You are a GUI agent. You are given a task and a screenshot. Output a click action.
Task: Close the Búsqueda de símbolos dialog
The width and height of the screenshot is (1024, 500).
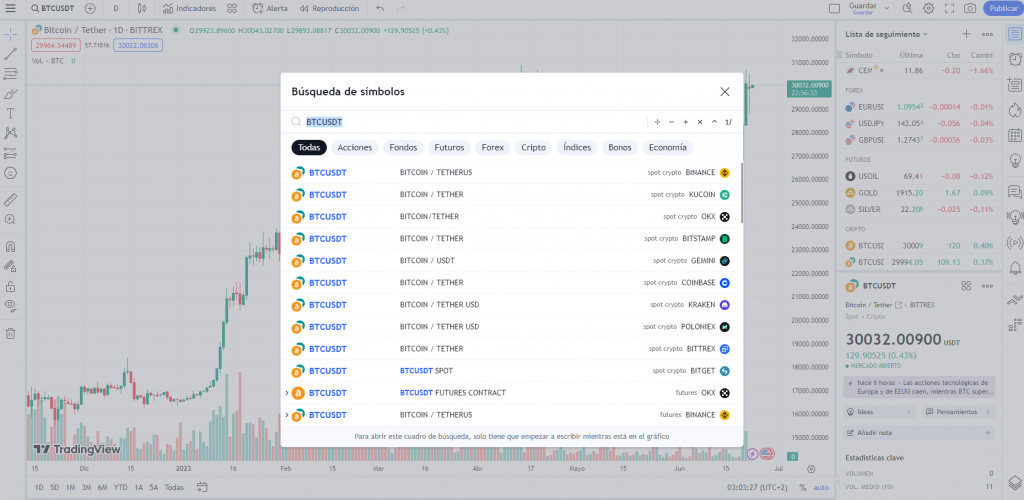(725, 92)
